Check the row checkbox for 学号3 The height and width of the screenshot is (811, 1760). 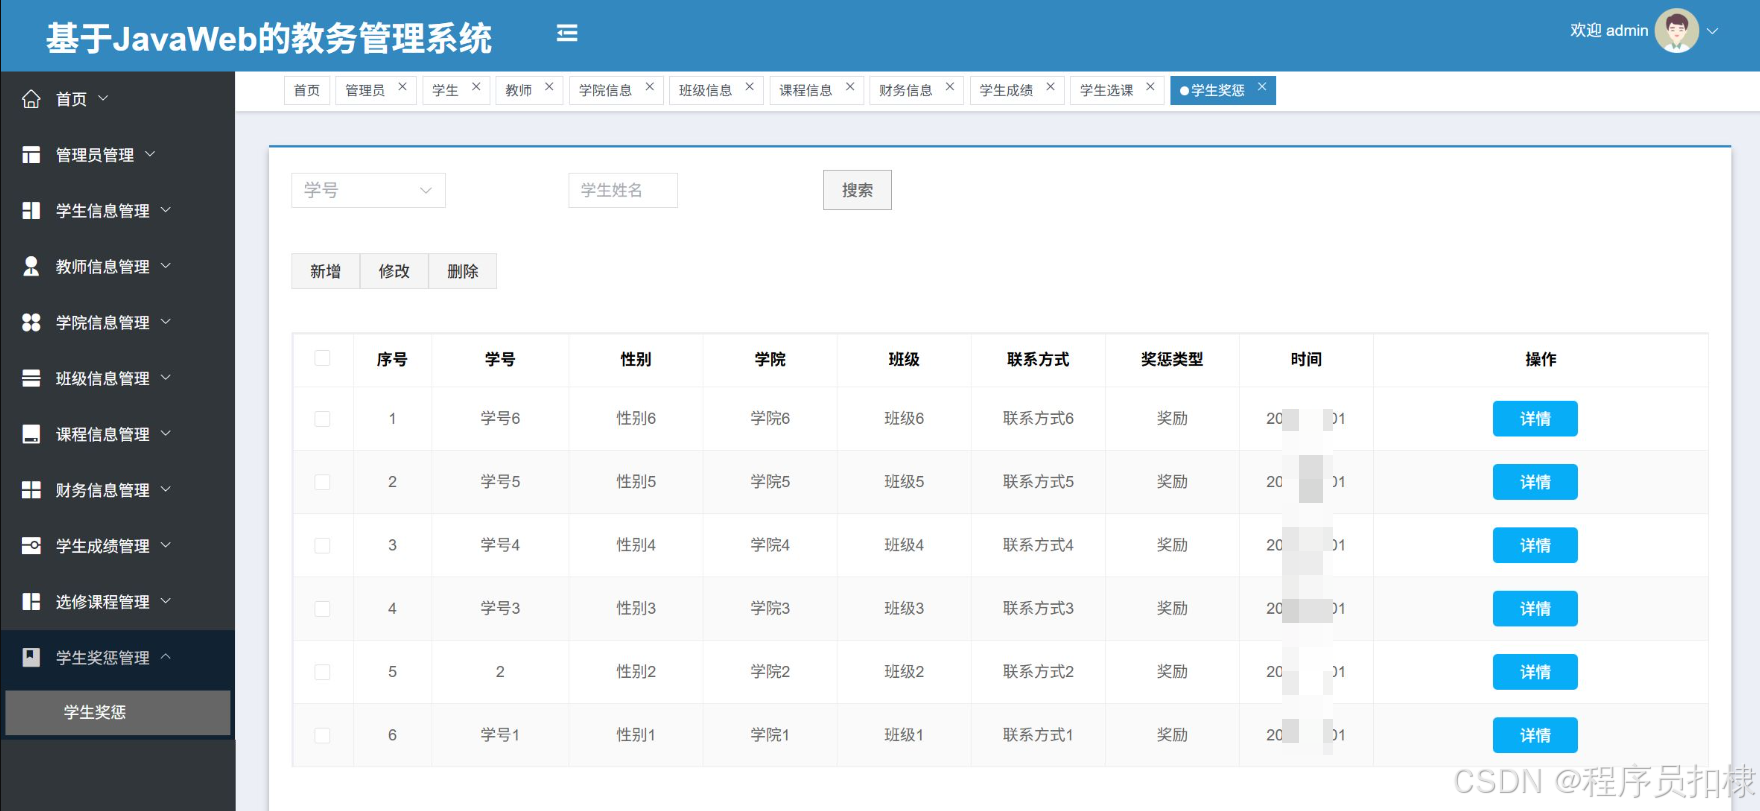[x=322, y=608]
